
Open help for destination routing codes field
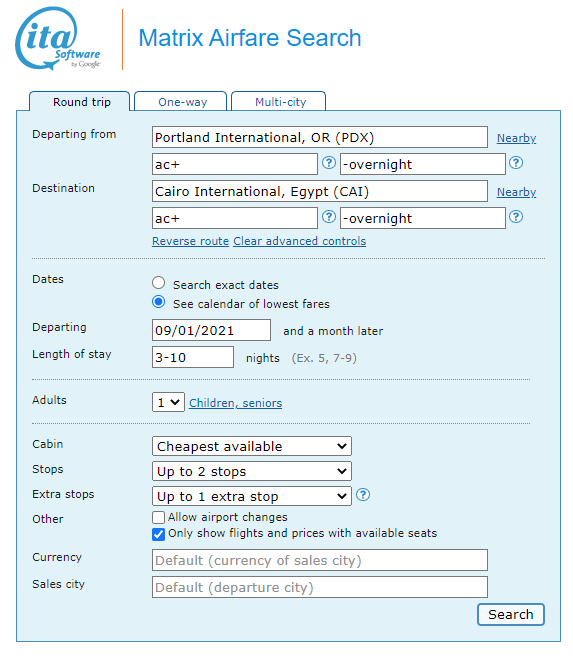pos(329,217)
